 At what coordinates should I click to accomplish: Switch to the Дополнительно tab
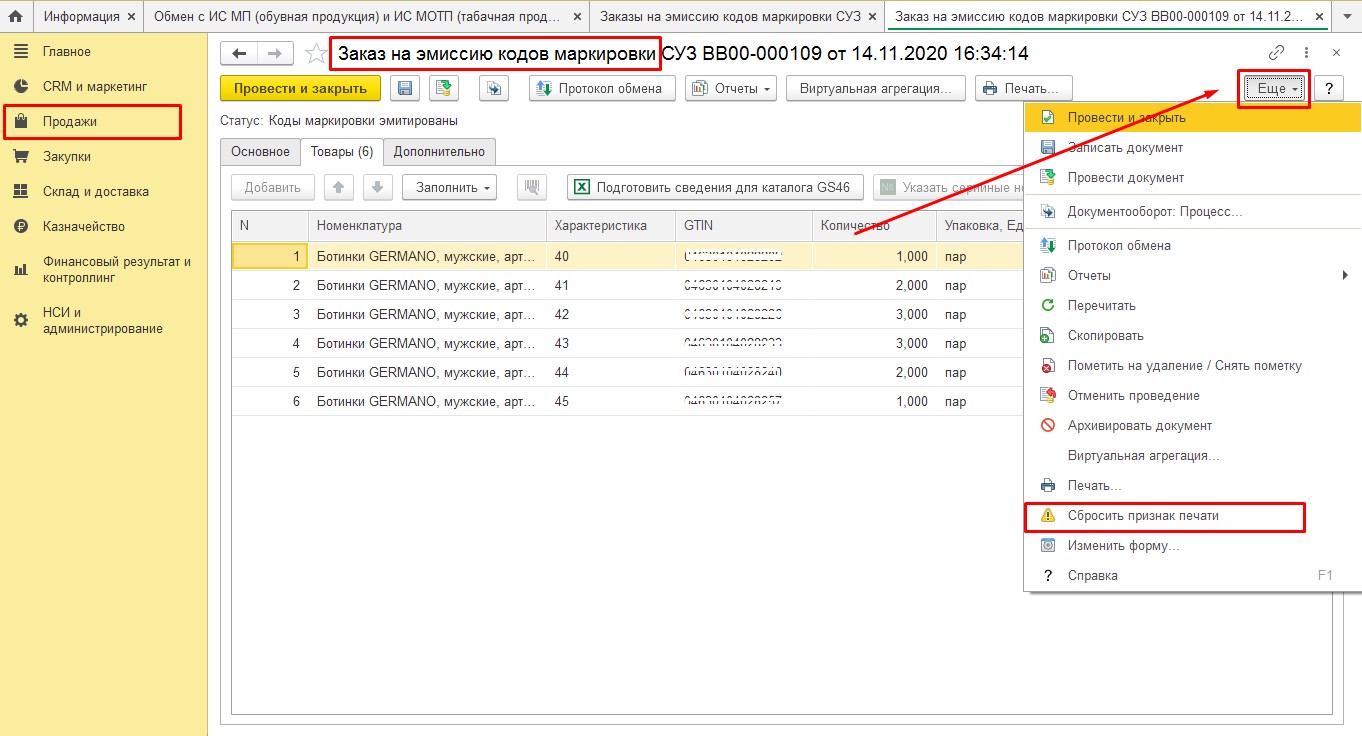click(439, 151)
